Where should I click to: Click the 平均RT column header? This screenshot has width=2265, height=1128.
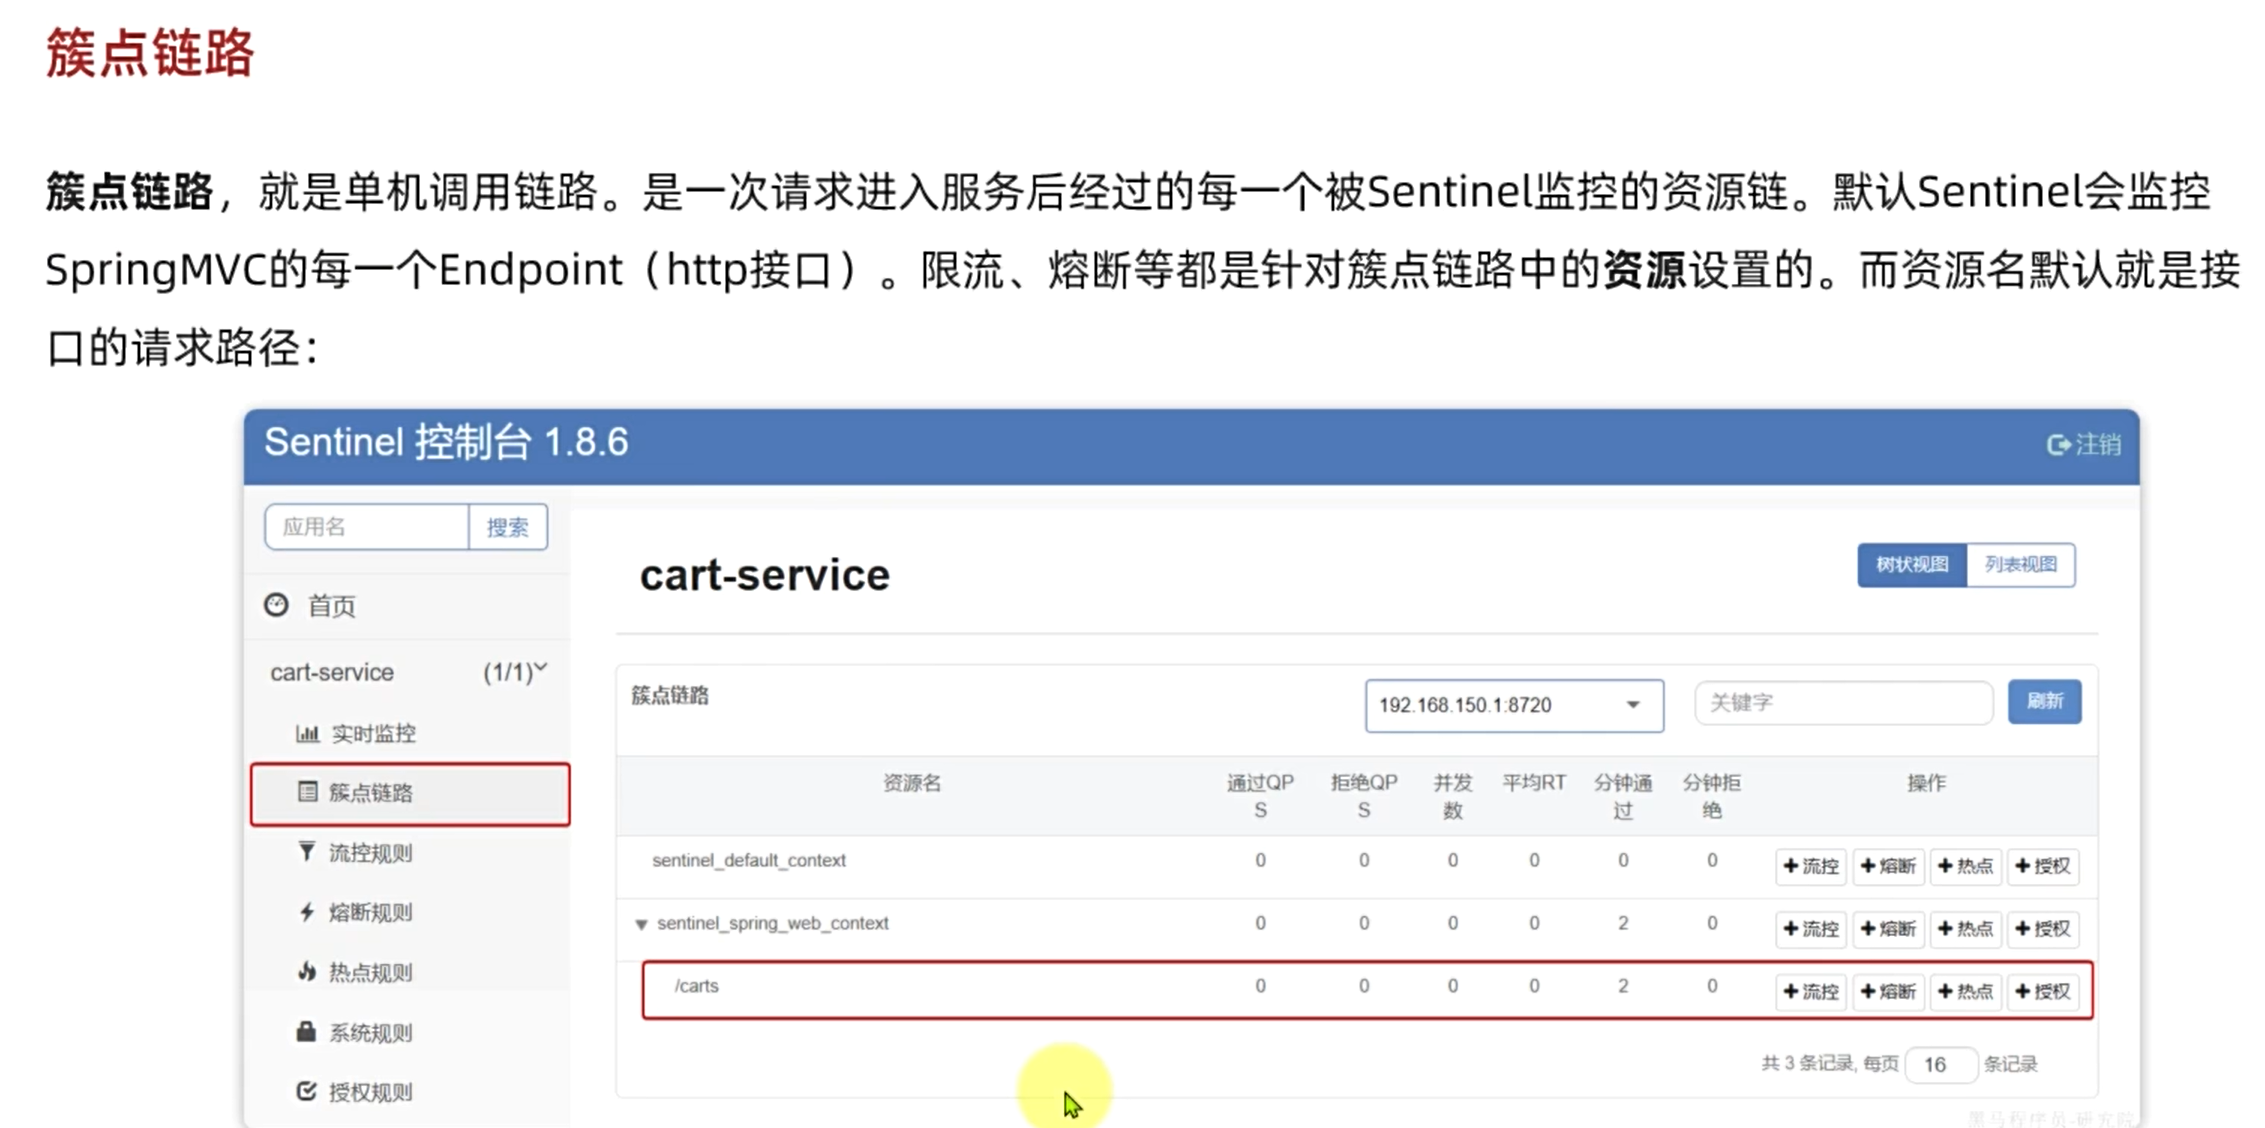coord(1534,783)
